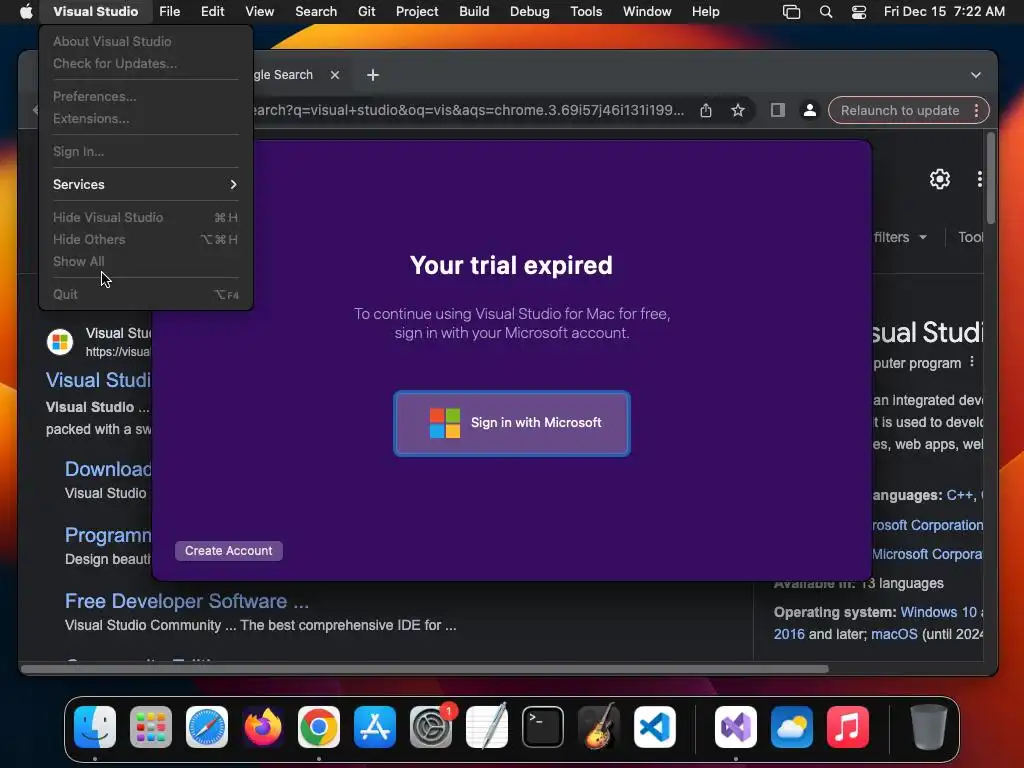Open Chrome profile avatar icon

click(x=810, y=110)
